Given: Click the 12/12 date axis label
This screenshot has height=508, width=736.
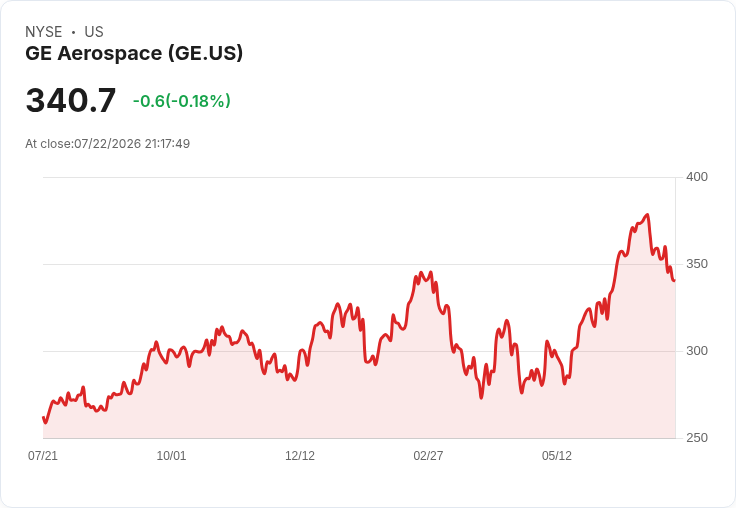Looking at the screenshot, I should click(300, 456).
